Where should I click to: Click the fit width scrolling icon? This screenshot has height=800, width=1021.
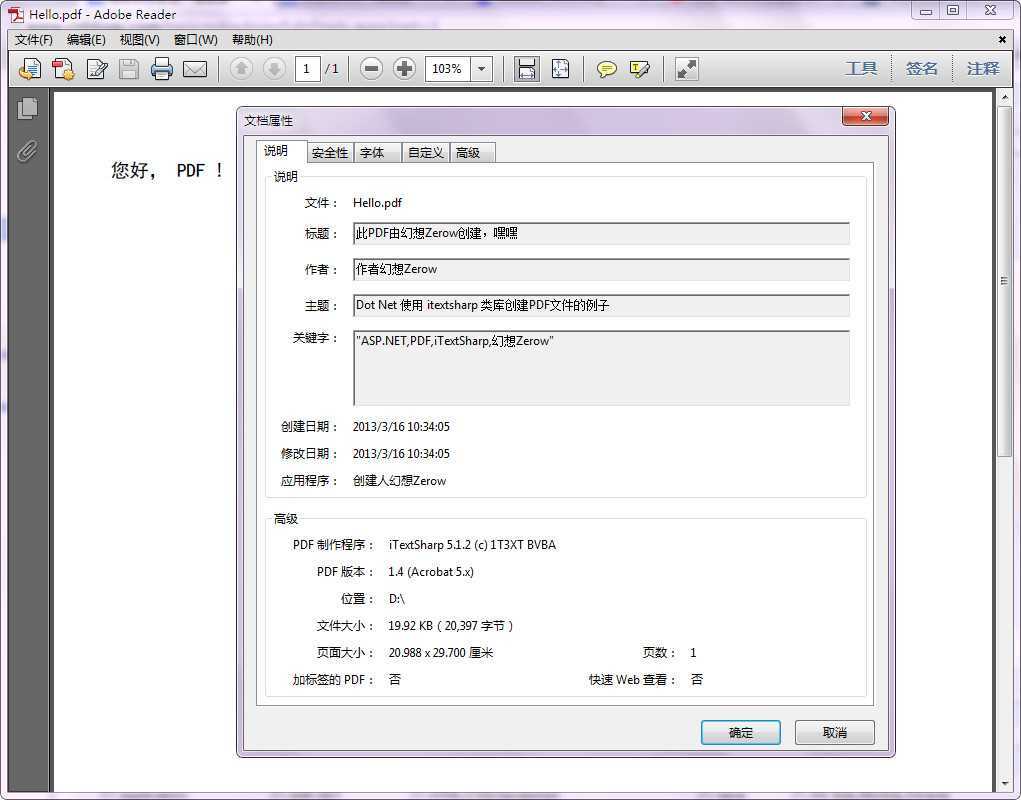526,68
